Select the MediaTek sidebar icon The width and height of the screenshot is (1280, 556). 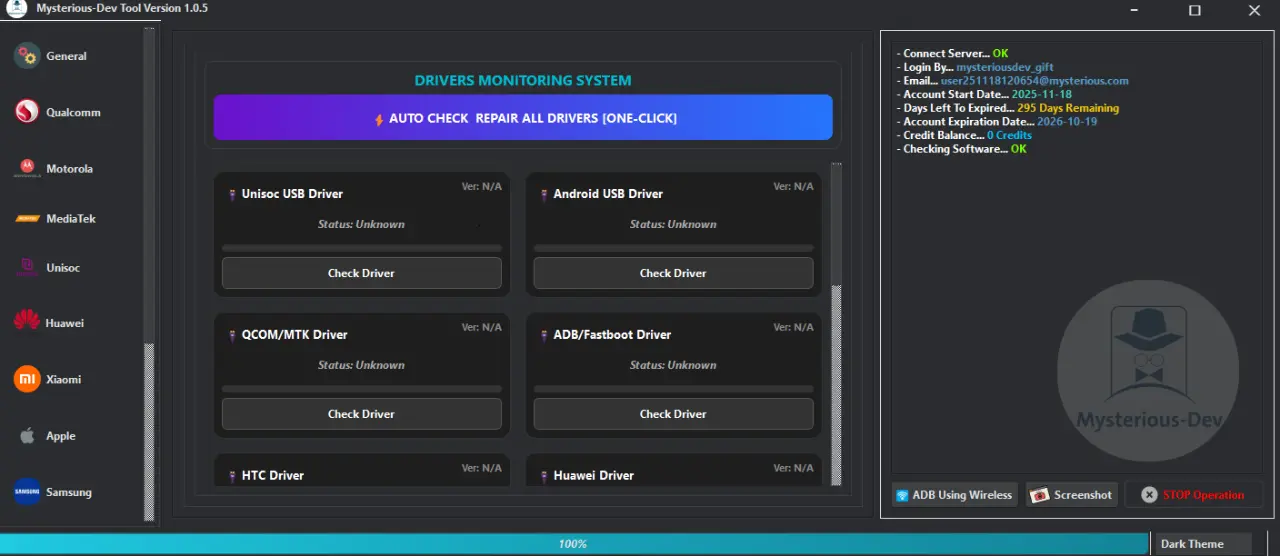pos(27,218)
